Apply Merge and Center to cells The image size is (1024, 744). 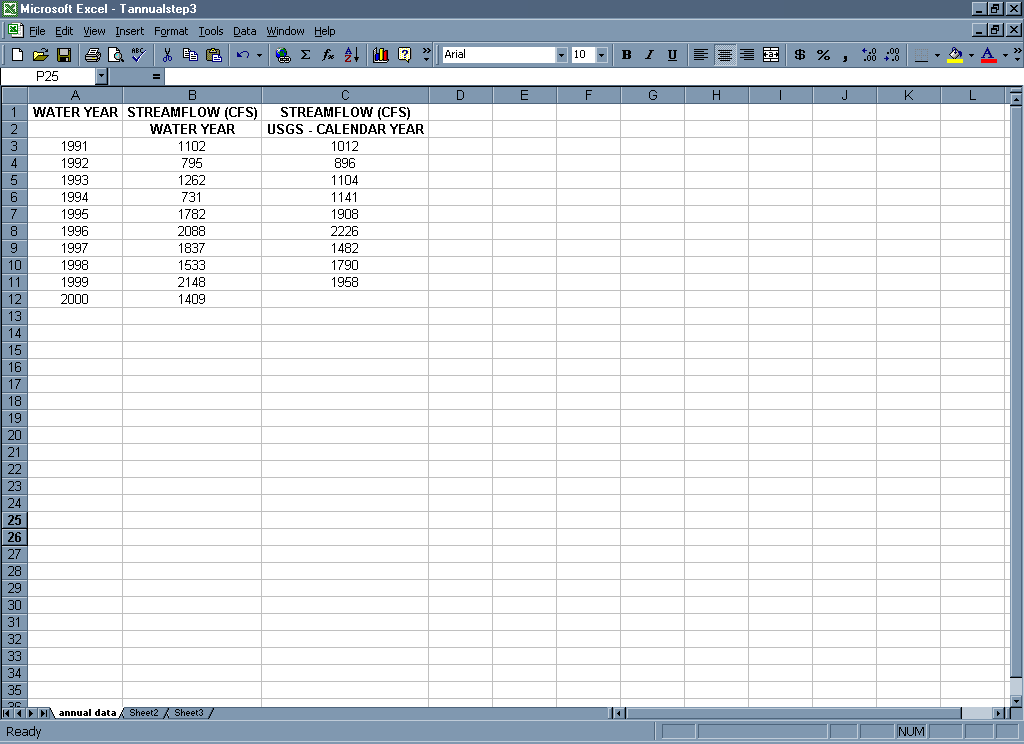pyautogui.click(x=771, y=55)
